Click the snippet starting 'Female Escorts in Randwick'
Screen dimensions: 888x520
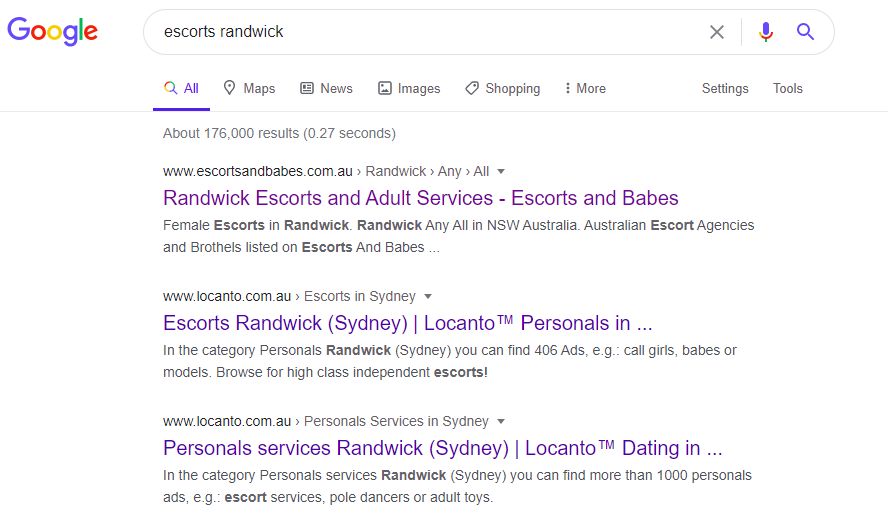pos(459,236)
